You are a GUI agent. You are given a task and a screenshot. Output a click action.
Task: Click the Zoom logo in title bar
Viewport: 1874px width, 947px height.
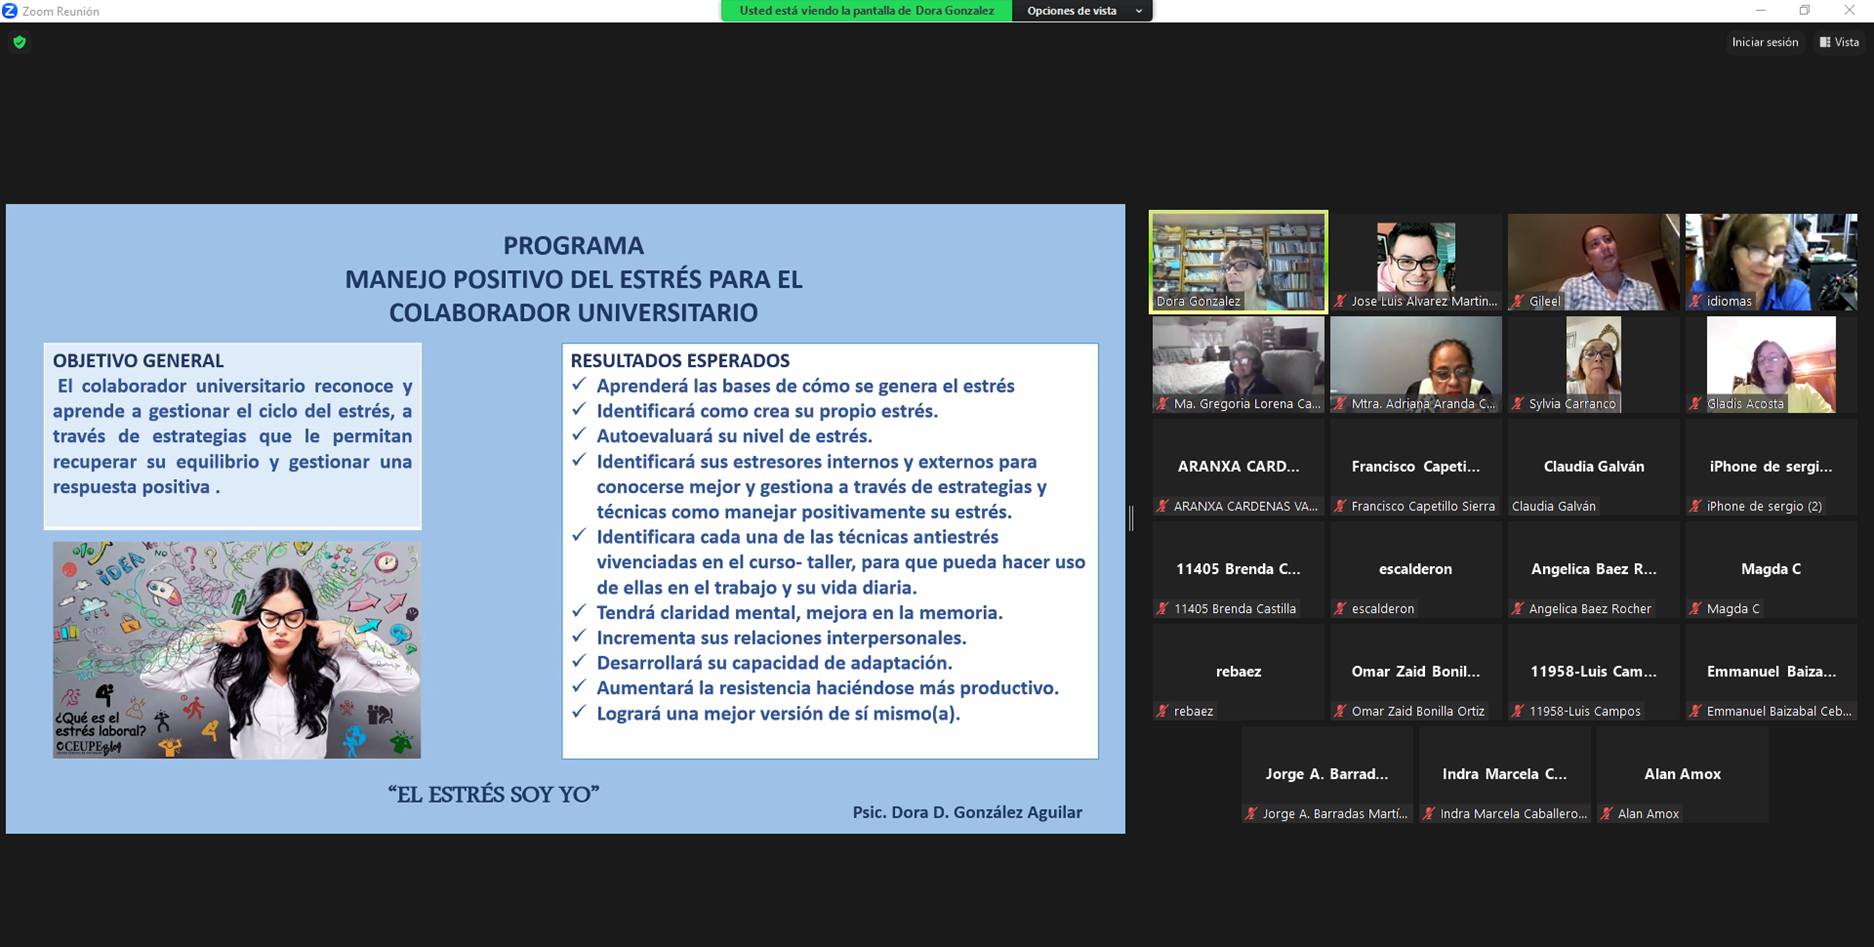pyautogui.click(x=10, y=11)
